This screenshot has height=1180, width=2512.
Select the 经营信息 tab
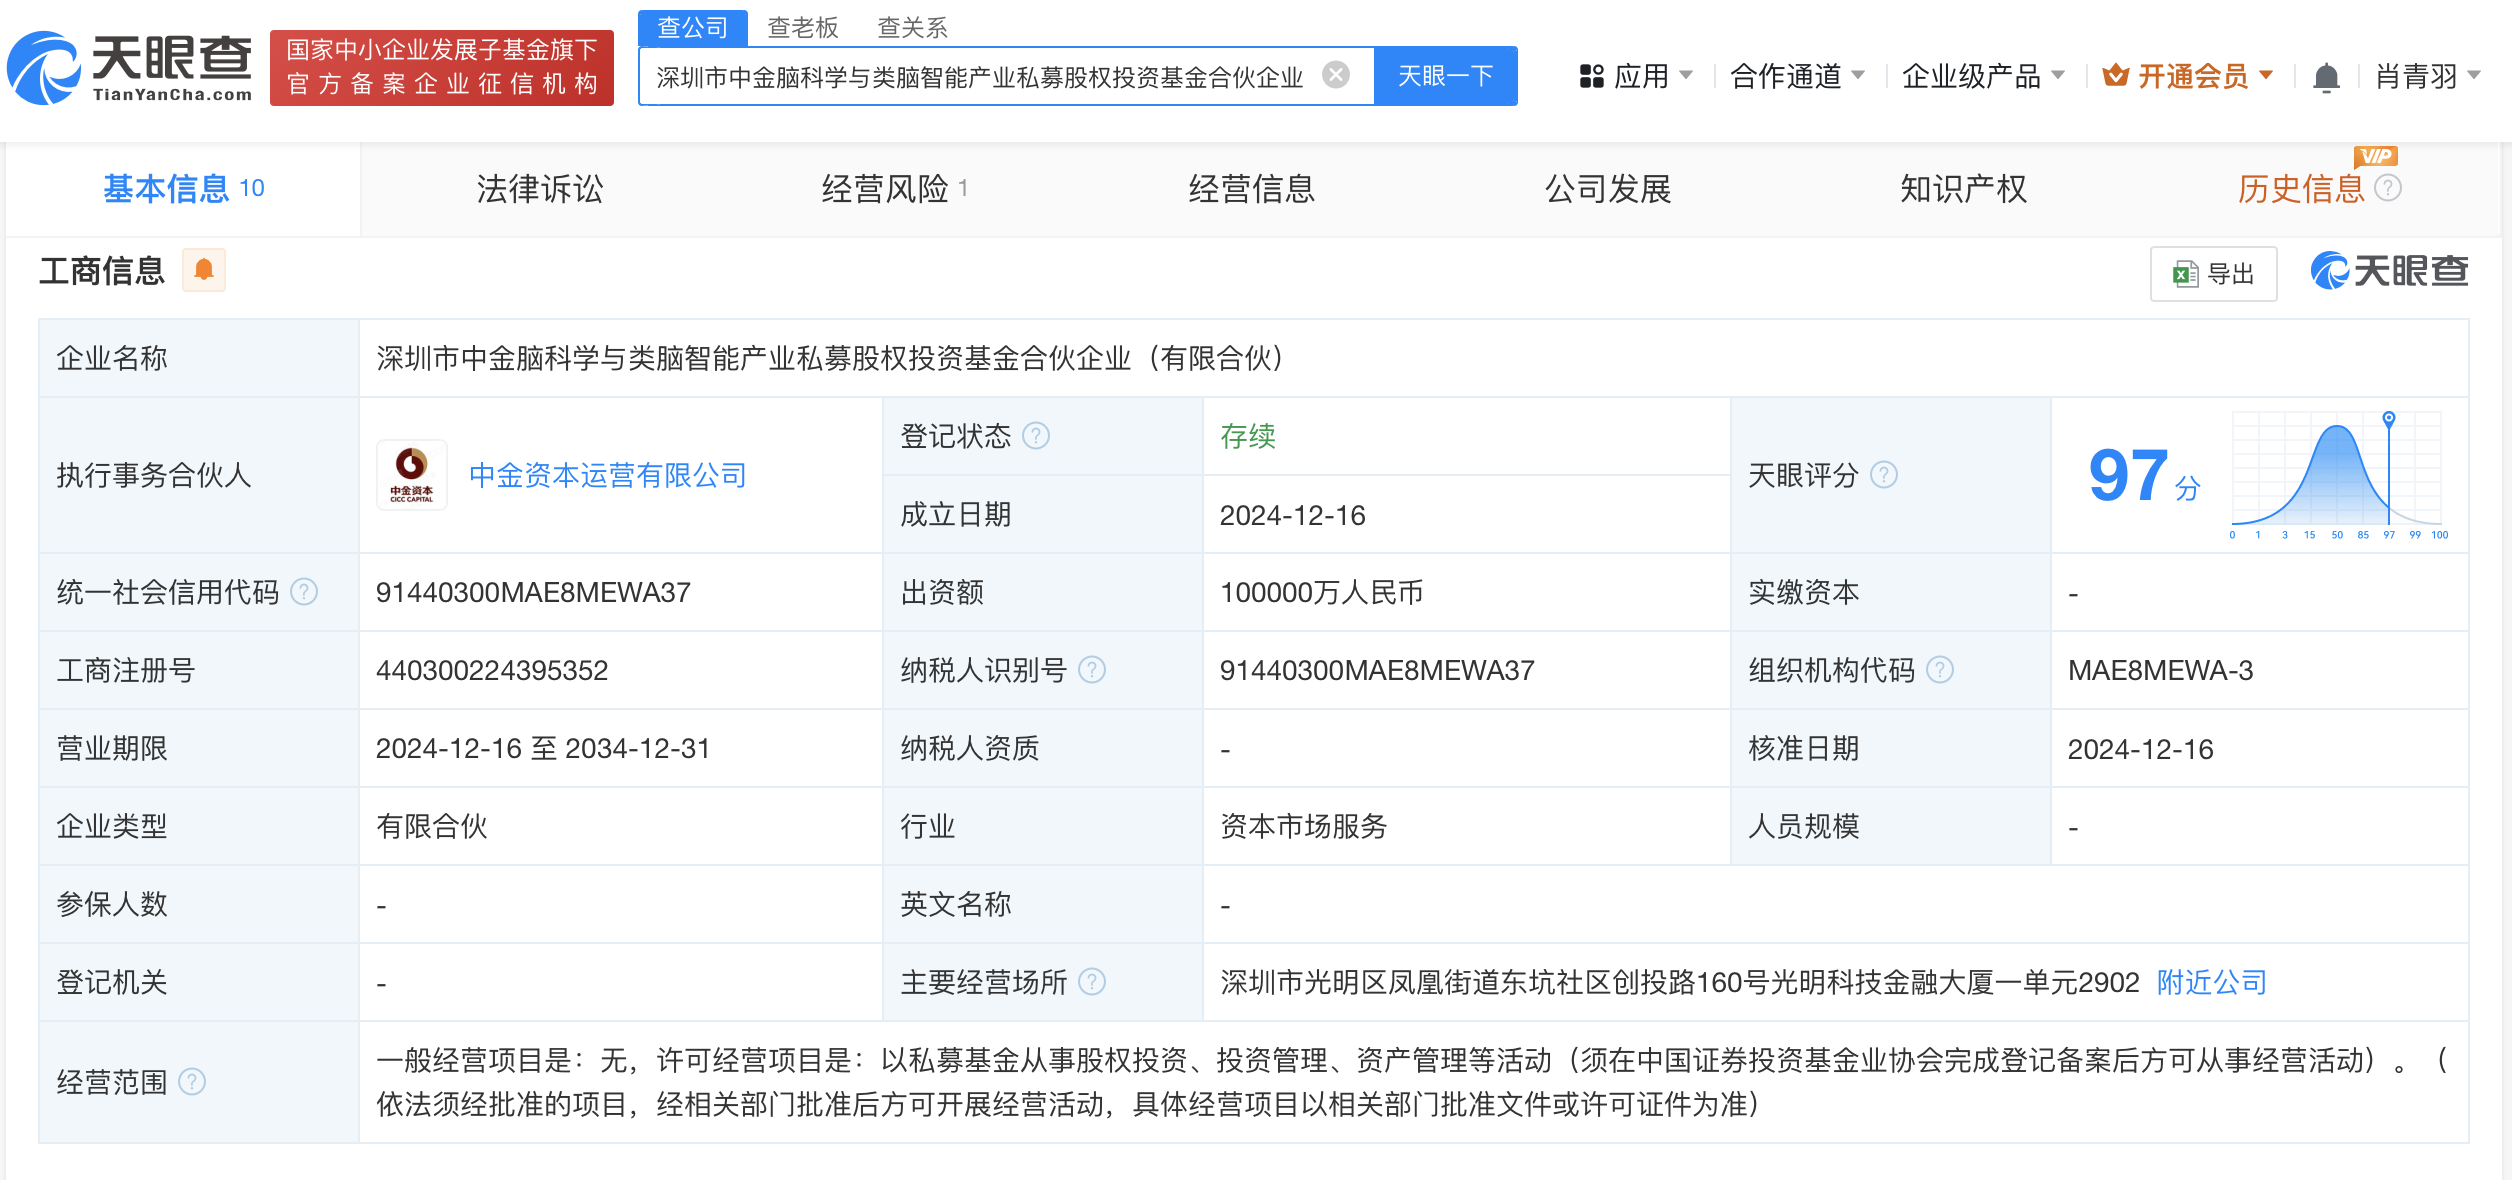(1251, 188)
